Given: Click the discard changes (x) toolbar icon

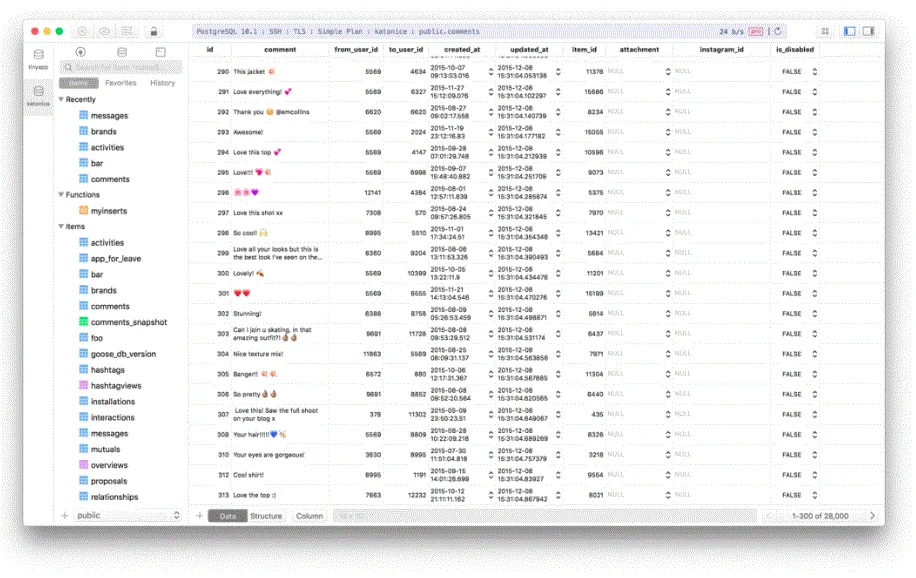Looking at the screenshot, I should coord(82,32).
